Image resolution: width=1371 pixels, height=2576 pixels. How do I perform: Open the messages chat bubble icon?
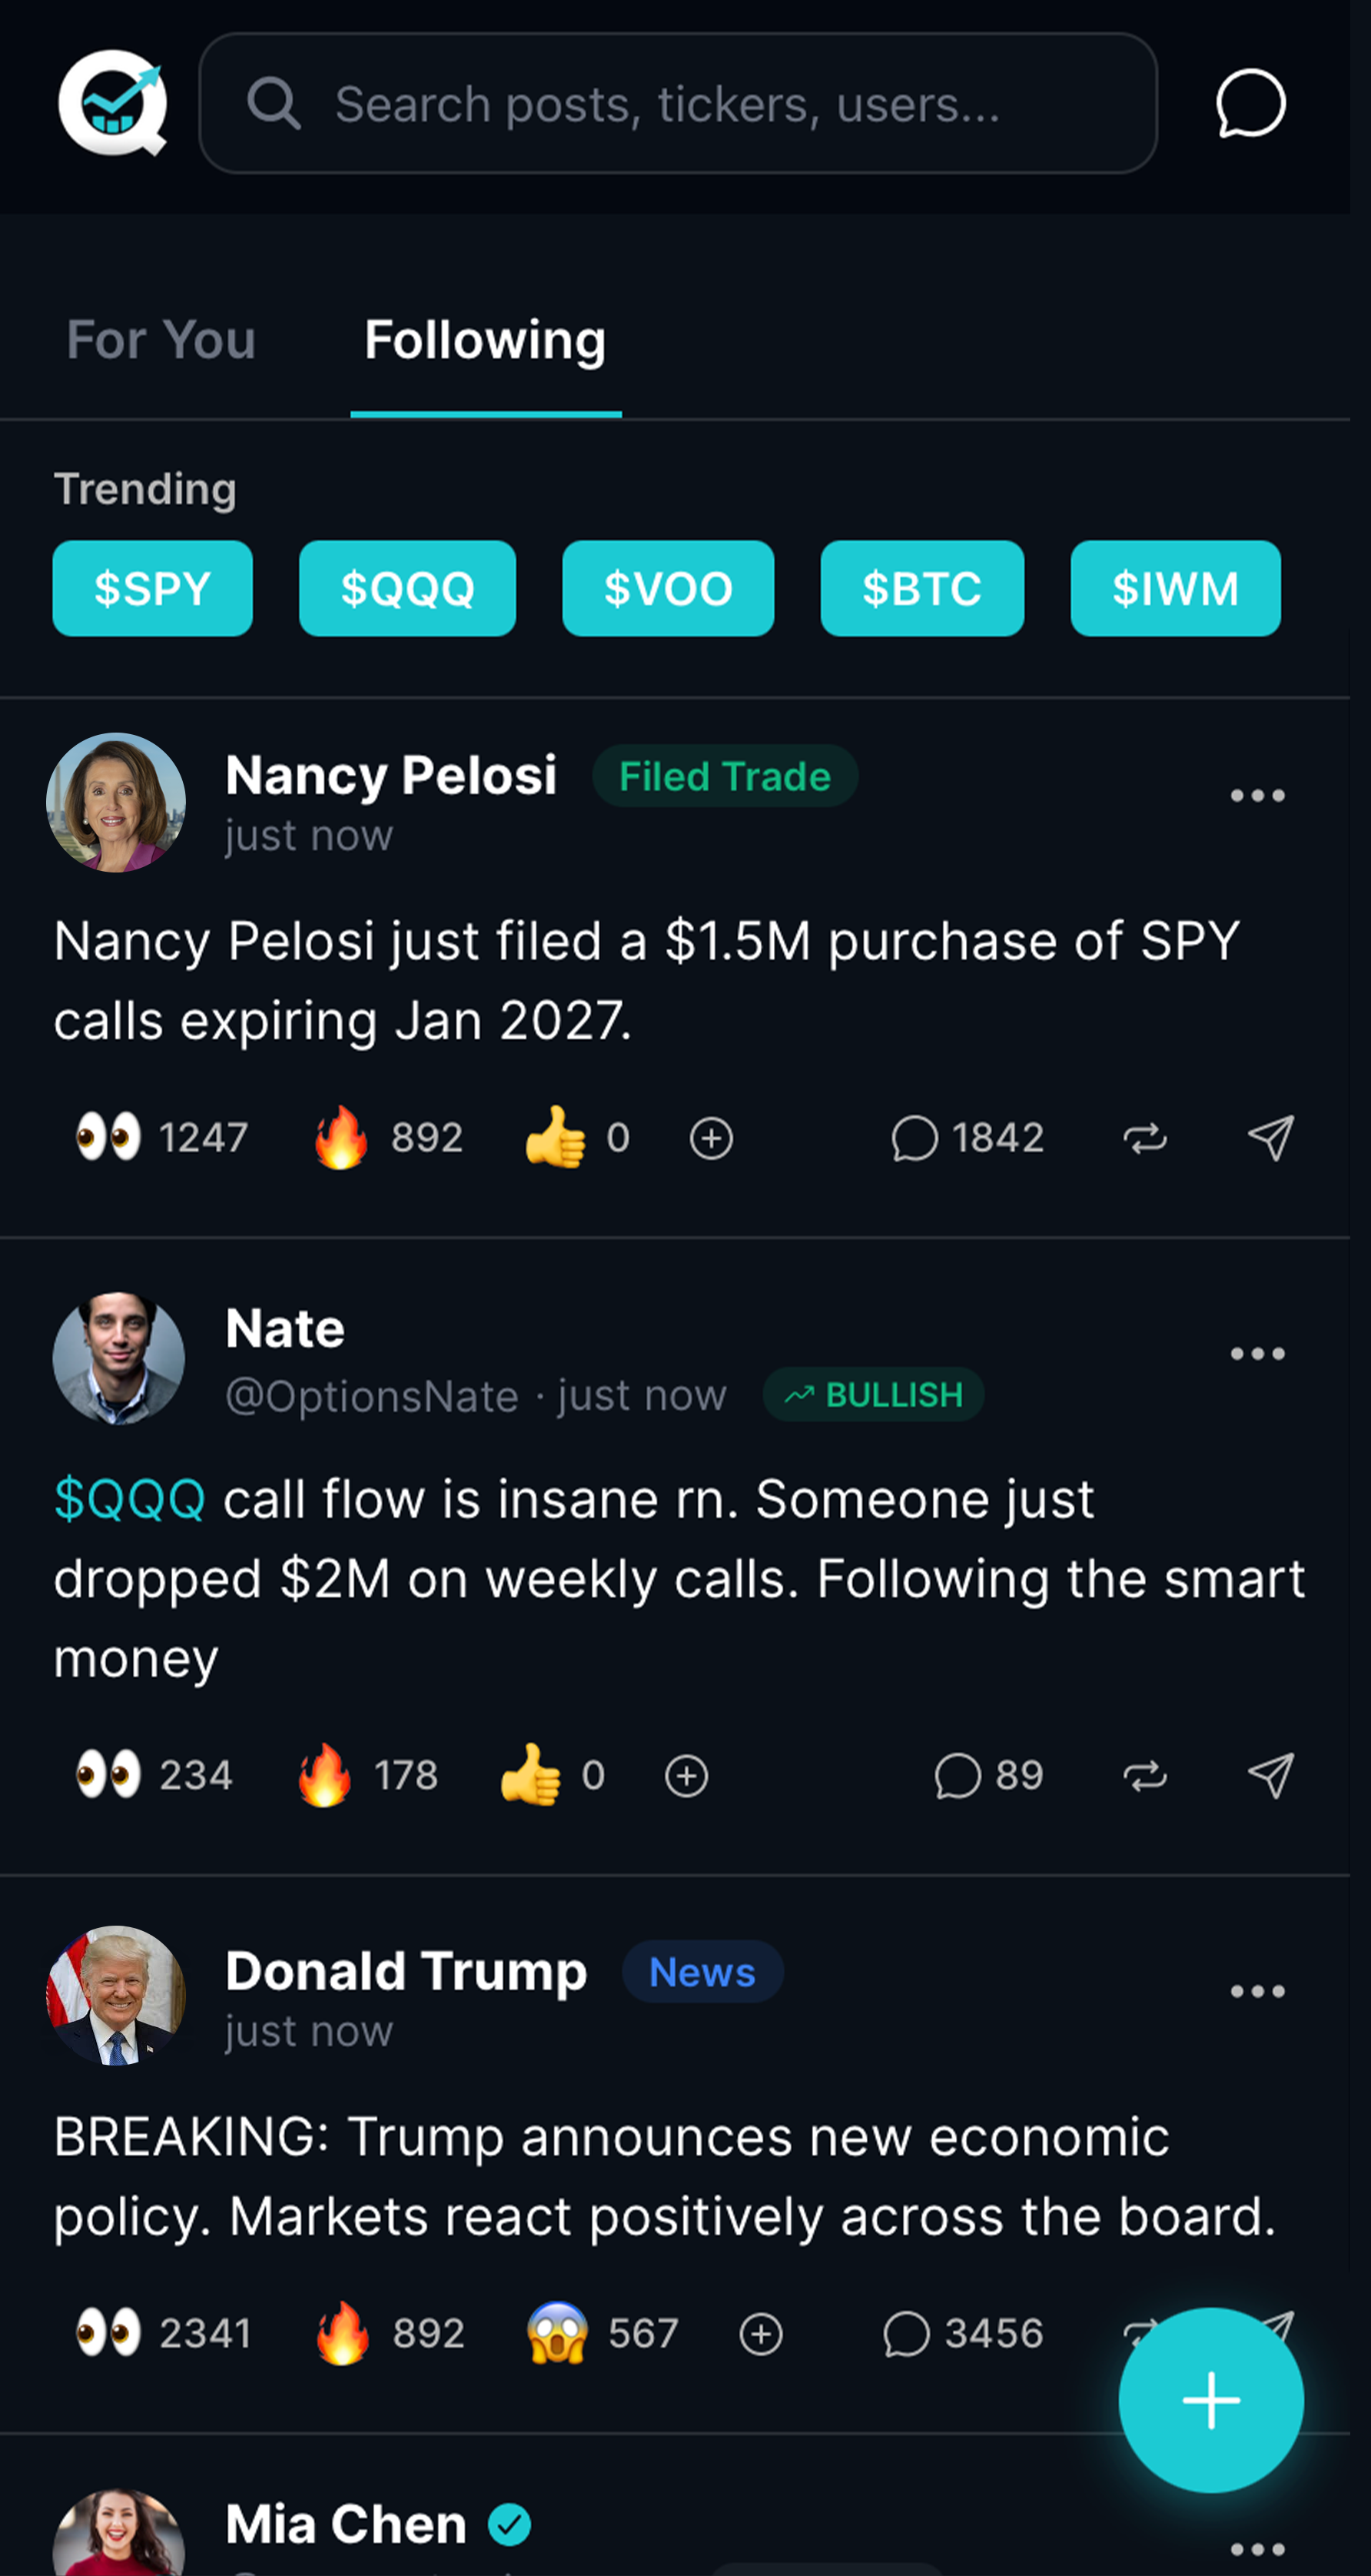1250,103
